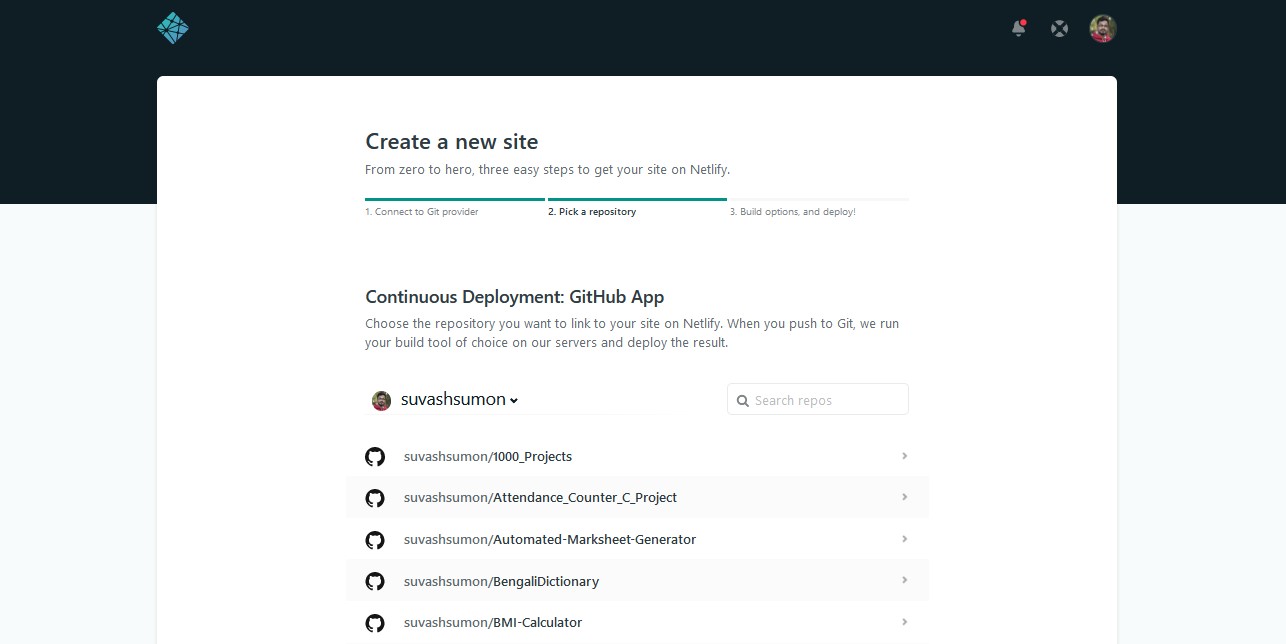Select step 2 Pick a repository
Viewport: 1286px width, 644px height.
point(592,212)
